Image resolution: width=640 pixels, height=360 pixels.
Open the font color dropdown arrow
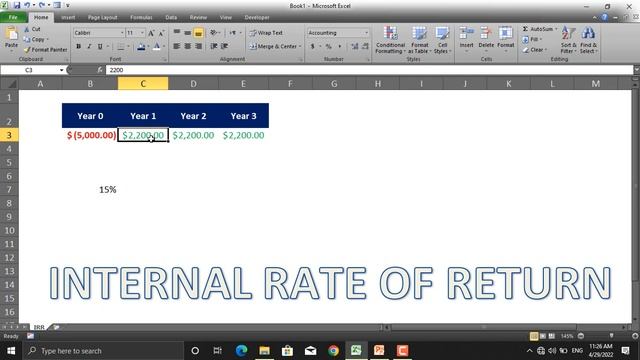(164, 47)
